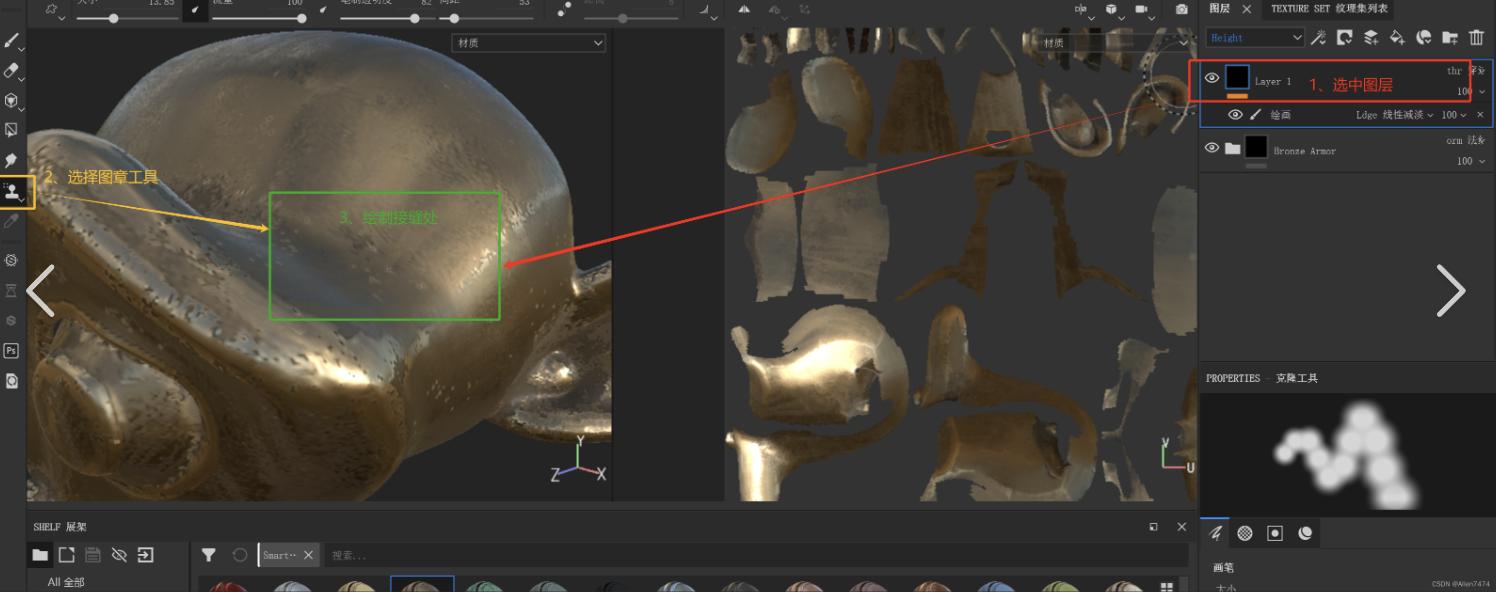Click the brush size slider handle

pos(114,18)
